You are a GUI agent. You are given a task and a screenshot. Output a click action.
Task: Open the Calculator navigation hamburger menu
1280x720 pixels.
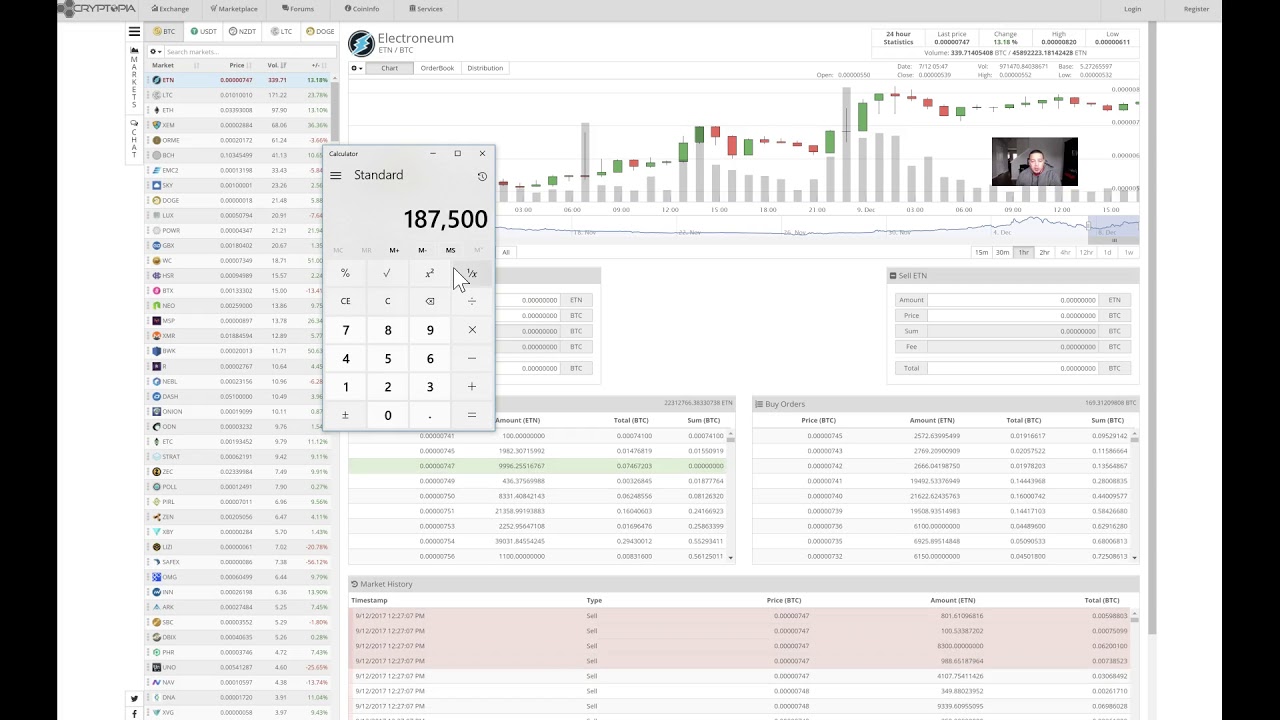(x=336, y=175)
